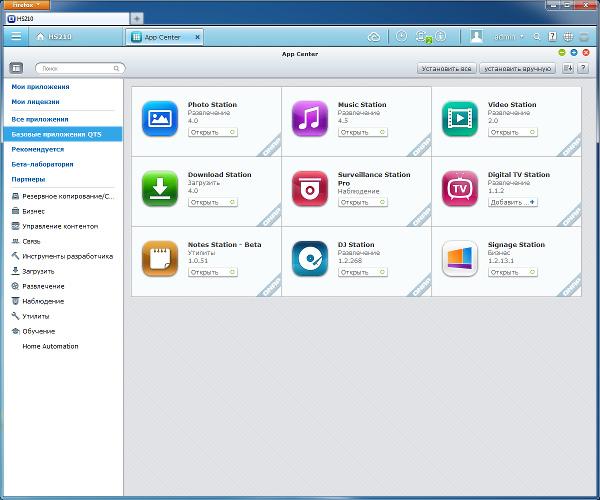Select Загрузить category in sidebar

click(33, 271)
